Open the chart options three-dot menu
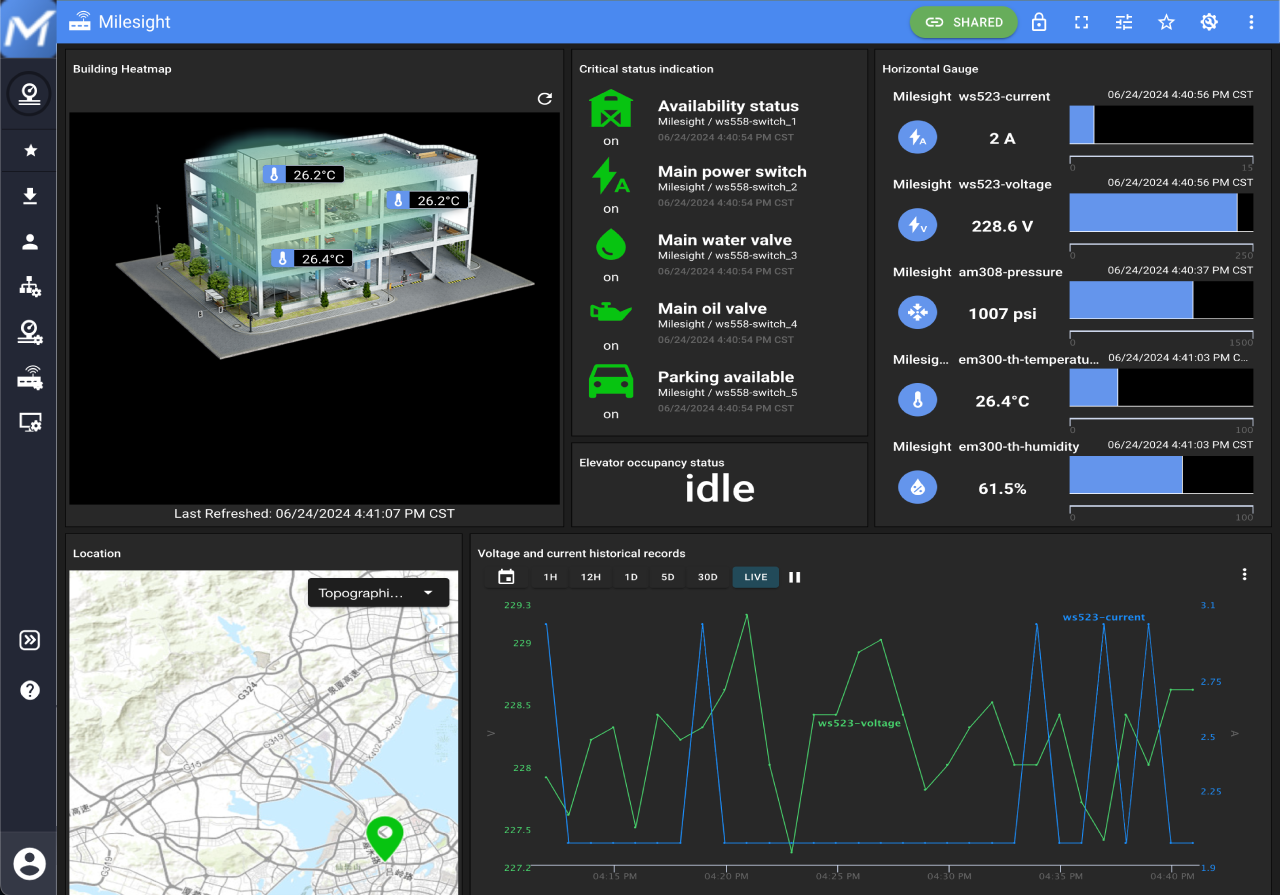 point(1244,573)
